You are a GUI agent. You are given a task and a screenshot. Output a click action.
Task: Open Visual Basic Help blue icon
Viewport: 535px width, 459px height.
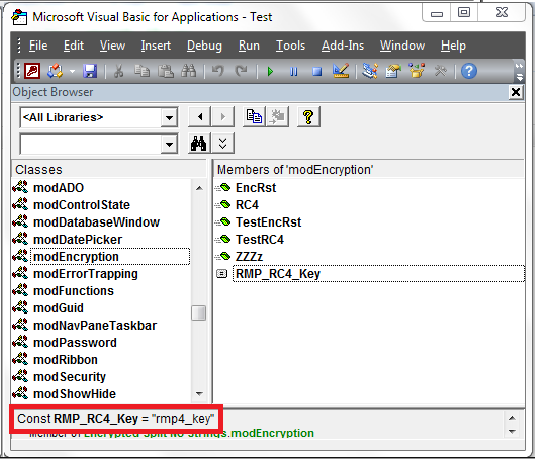pos(469,71)
